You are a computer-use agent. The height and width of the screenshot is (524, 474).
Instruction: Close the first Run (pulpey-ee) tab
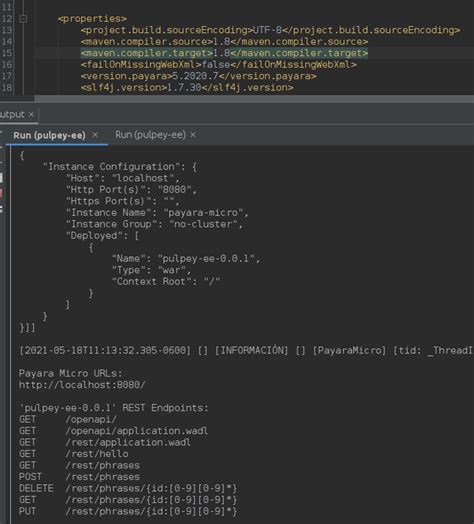click(95, 135)
